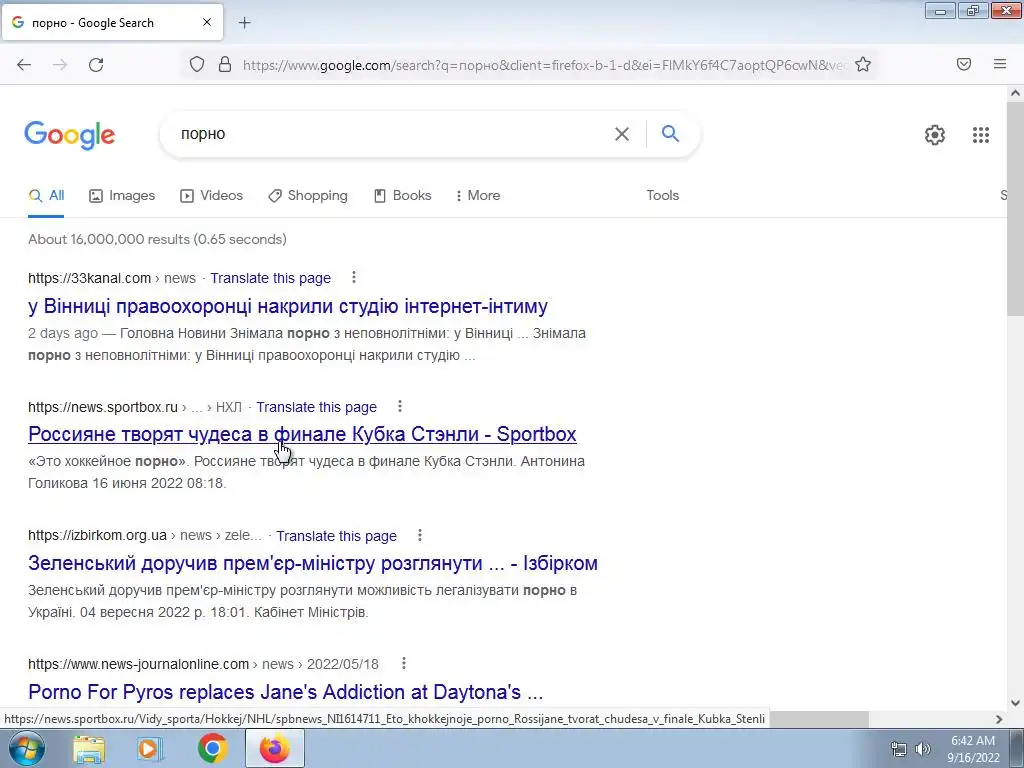Image resolution: width=1024 pixels, height=768 pixels.
Task: Open the 33kanal.com result headline
Action: 288,306
